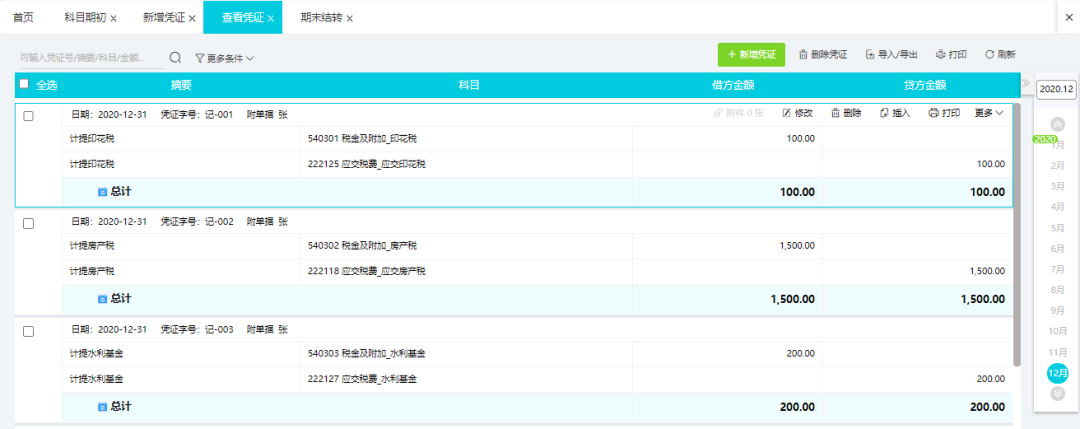Click the 删除凭证 trash icon in toolbar
The height and width of the screenshot is (429, 1080).
[x=803, y=54]
